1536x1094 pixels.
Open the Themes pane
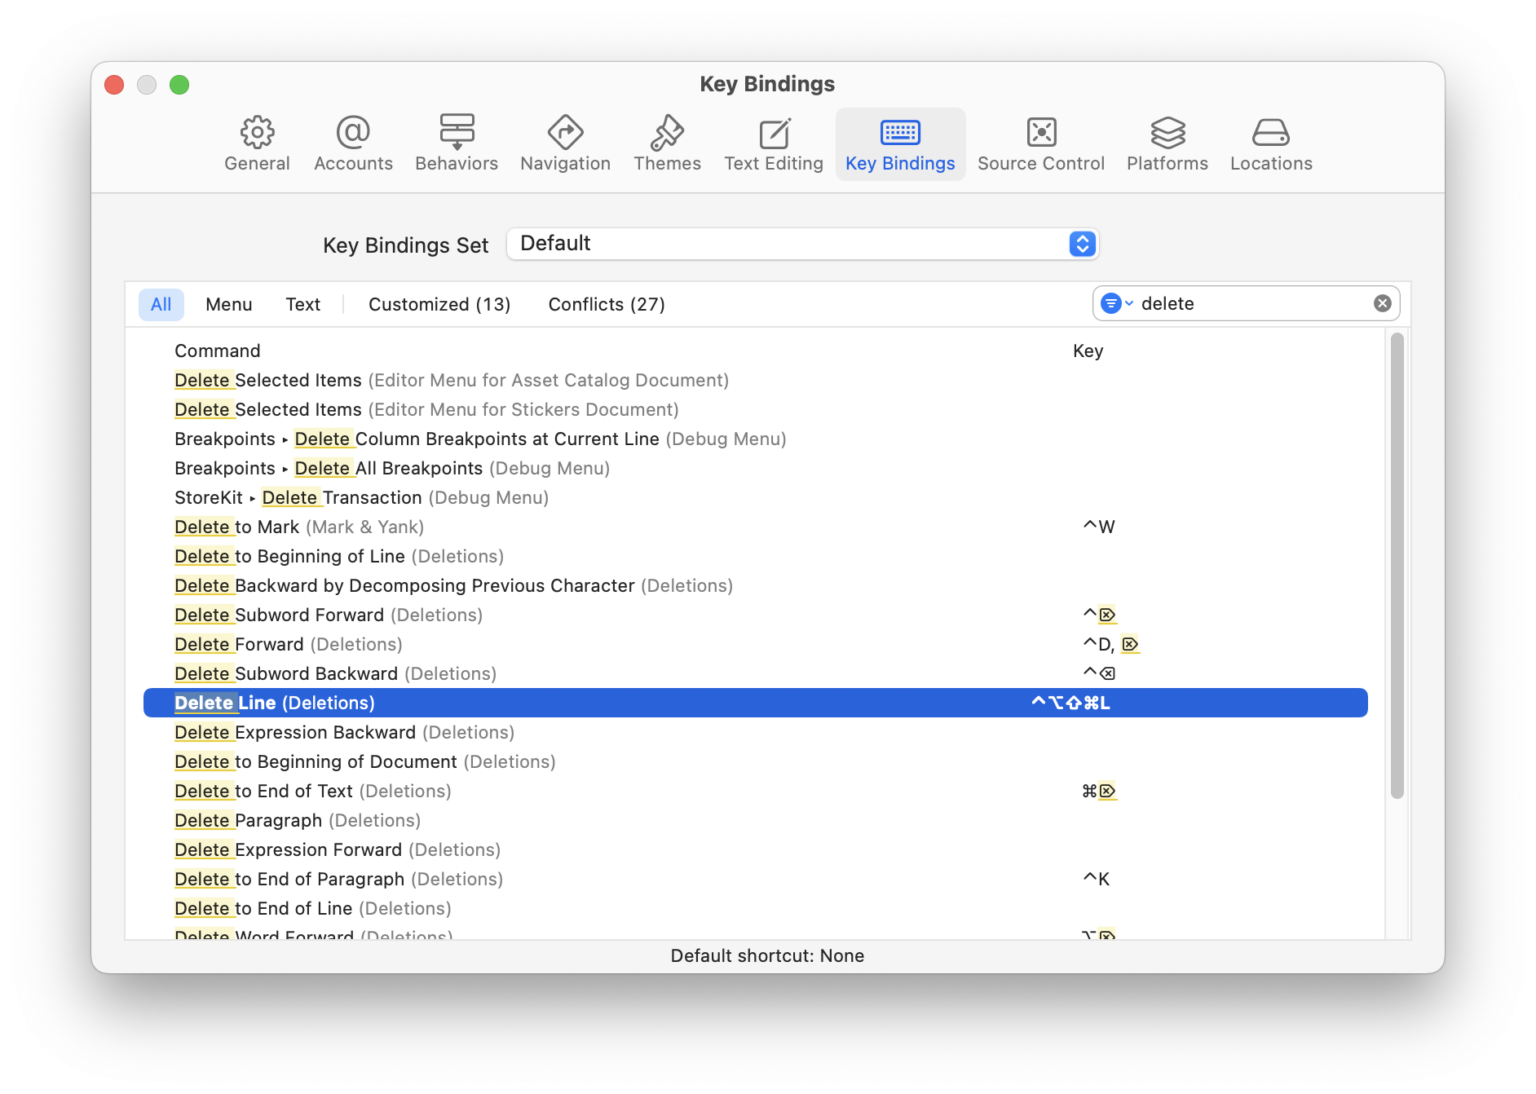[667, 143]
